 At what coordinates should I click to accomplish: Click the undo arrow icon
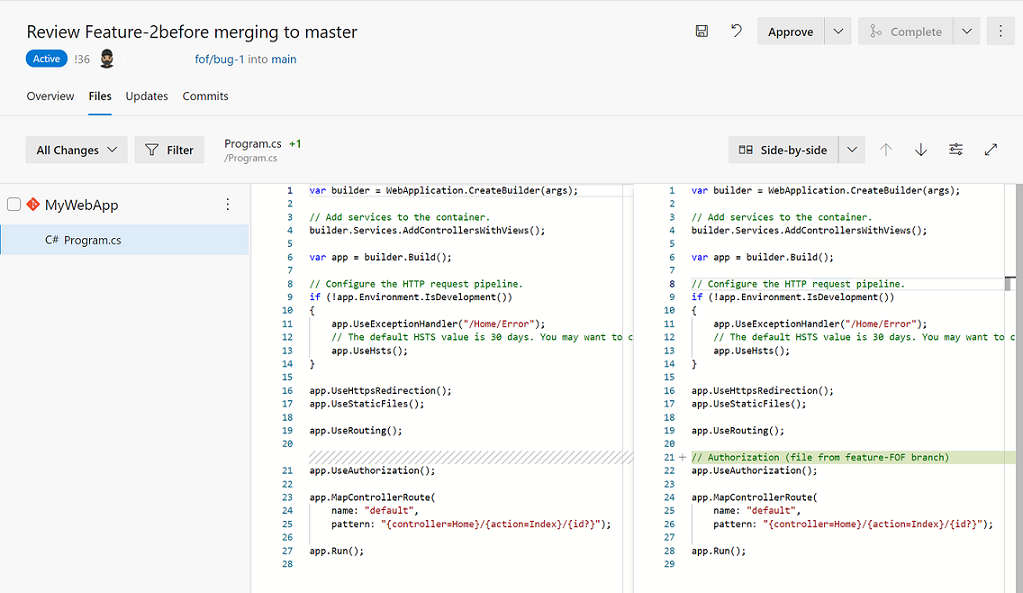click(737, 31)
